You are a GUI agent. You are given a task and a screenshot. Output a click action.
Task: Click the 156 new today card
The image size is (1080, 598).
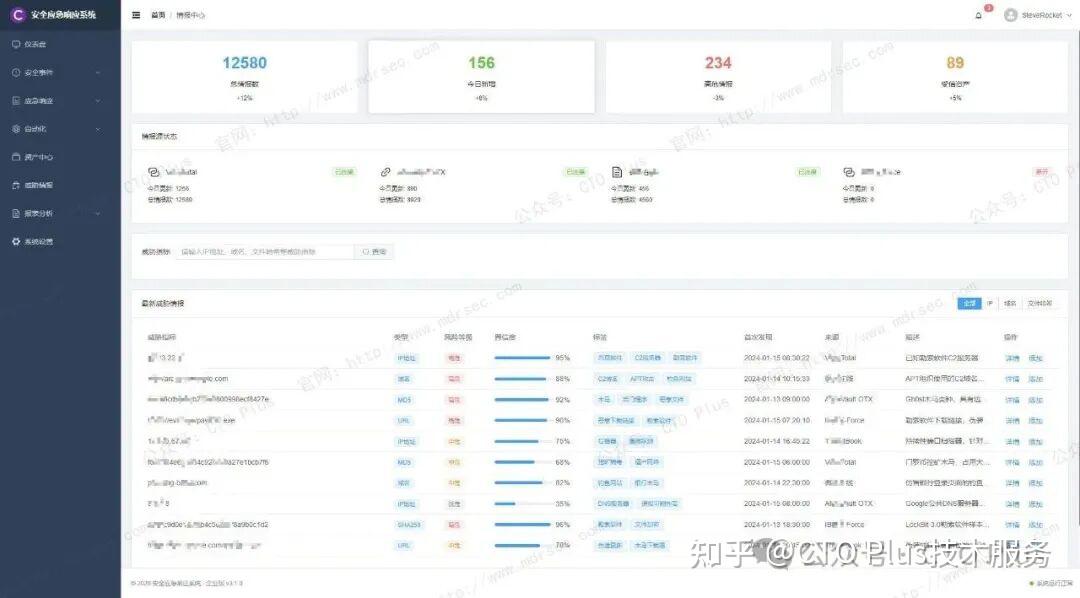481,76
